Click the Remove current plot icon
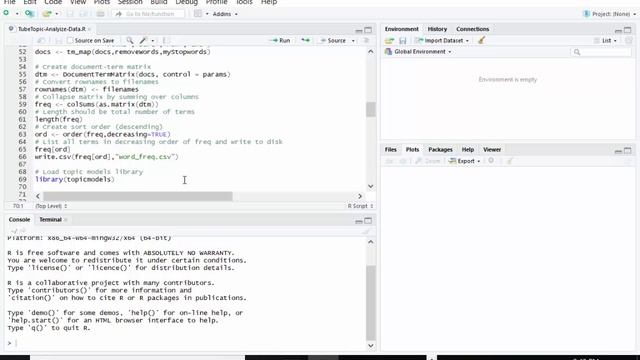The height and width of the screenshot is (360, 640). tap(491, 161)
